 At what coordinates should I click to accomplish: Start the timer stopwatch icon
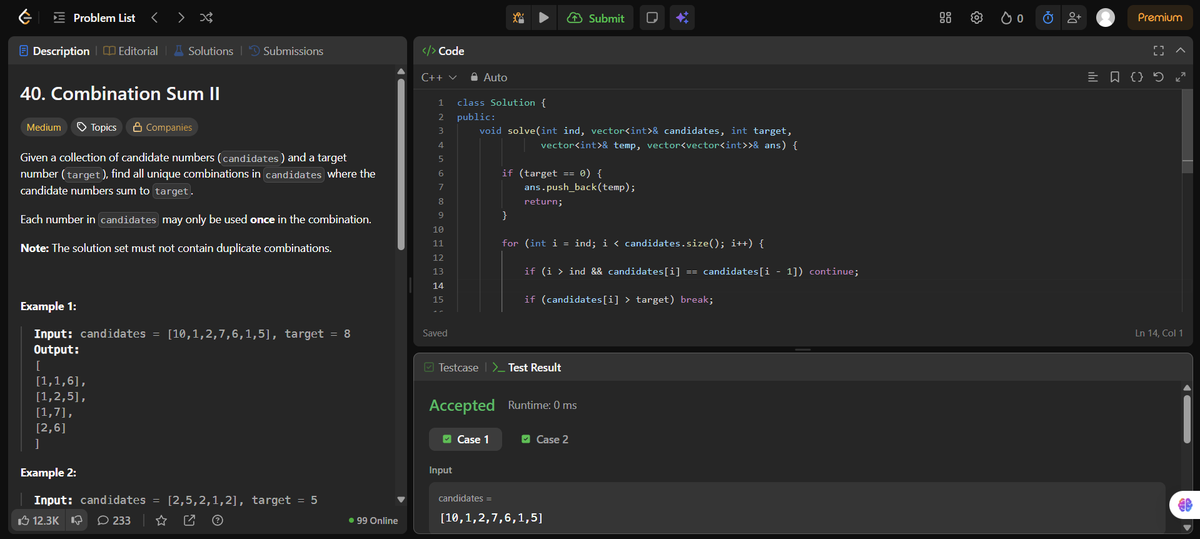(x=1048, y=18)
